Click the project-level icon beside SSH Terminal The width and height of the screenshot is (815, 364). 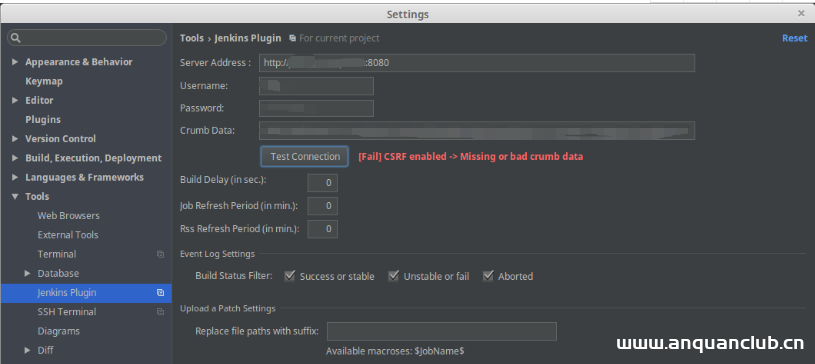point(161,312)
